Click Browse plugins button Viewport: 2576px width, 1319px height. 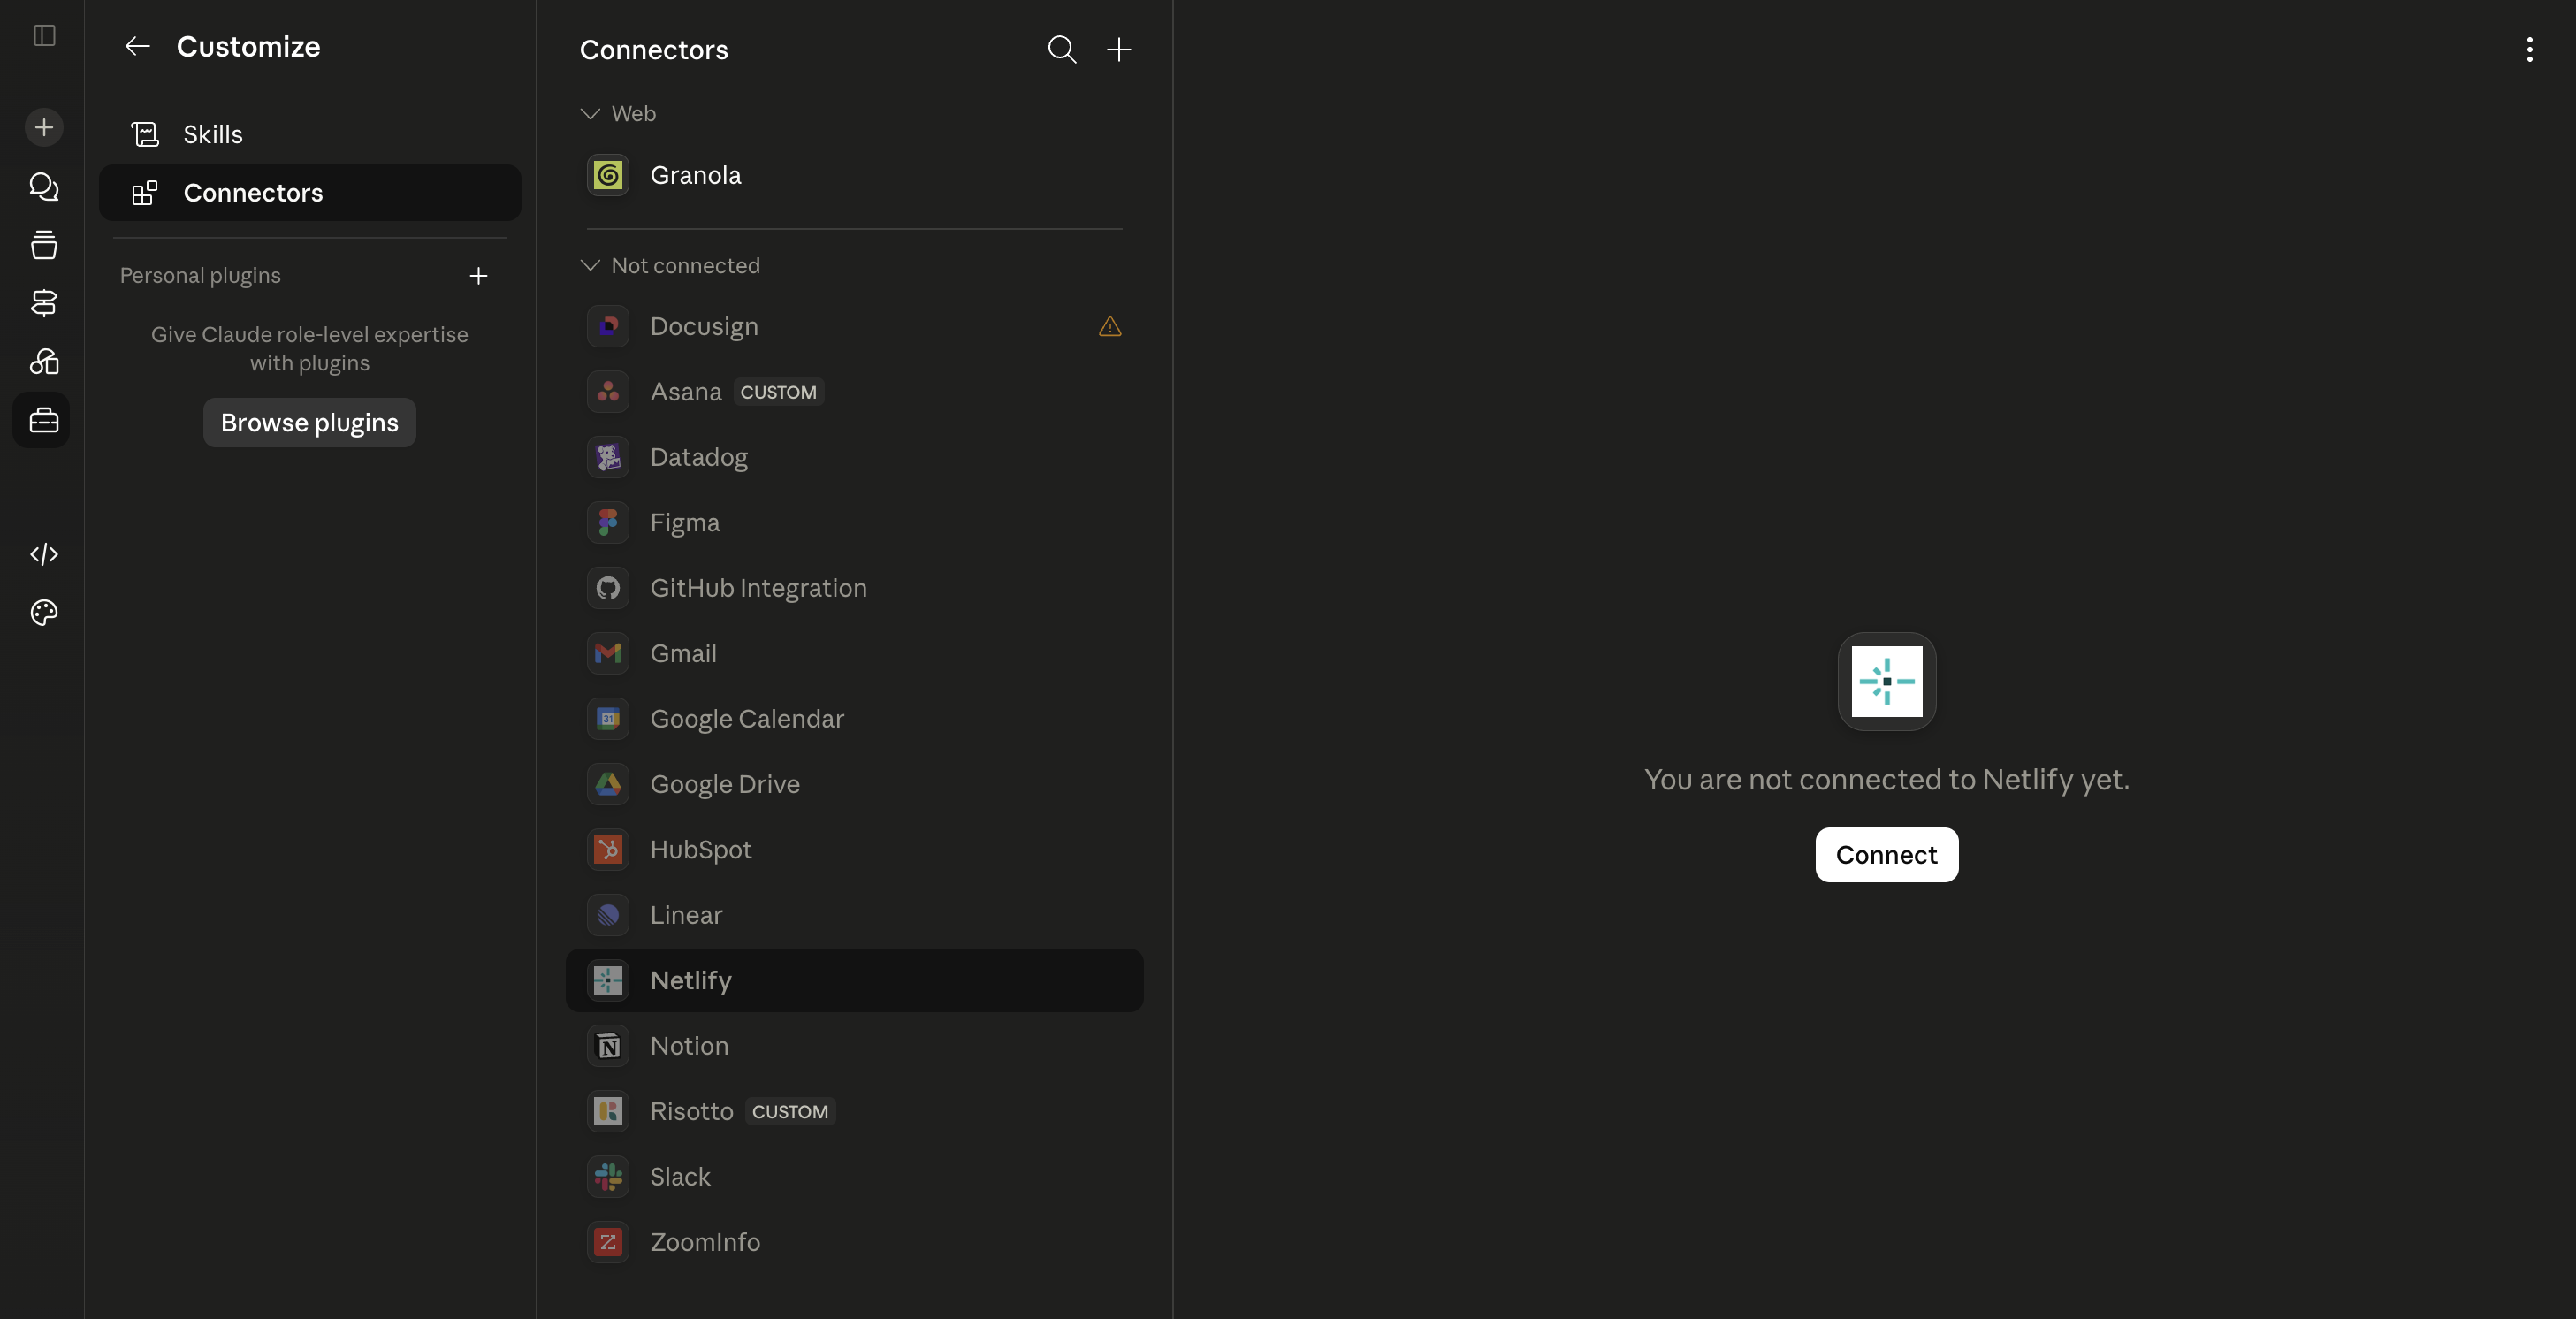[x=309, y=423]
